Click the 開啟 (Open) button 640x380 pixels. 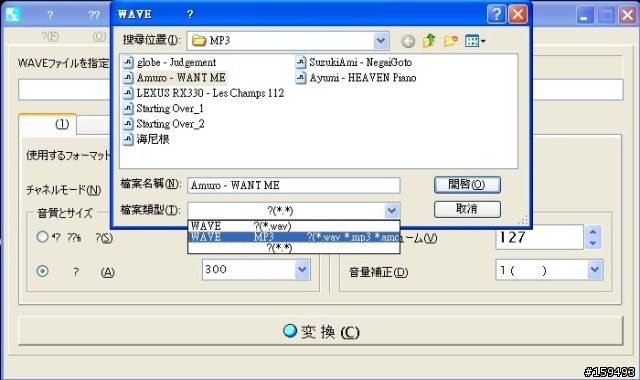[x=467, y=185]
